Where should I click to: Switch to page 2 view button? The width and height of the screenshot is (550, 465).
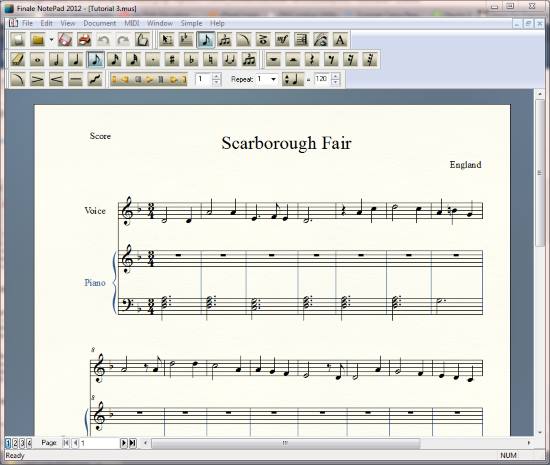[15, 443]
